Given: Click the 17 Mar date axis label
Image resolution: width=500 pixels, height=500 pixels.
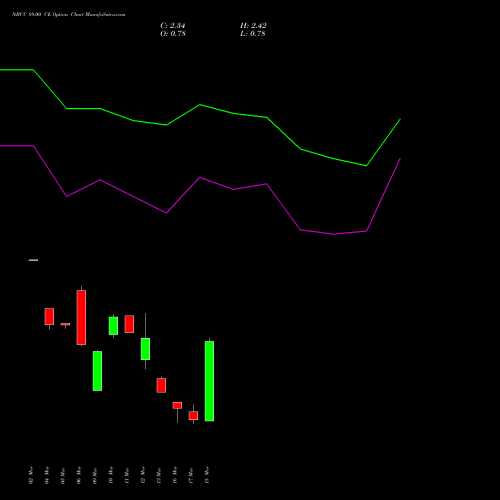Looking at the screenshot, I should (191, 475).
